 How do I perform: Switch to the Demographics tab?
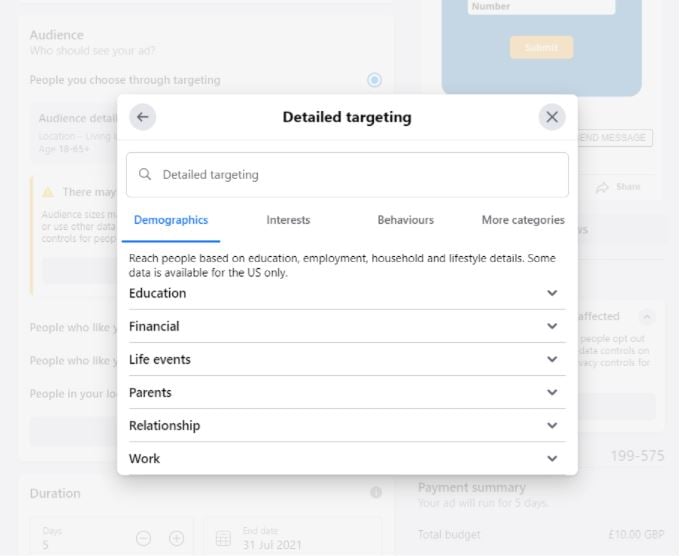[171, 220]
